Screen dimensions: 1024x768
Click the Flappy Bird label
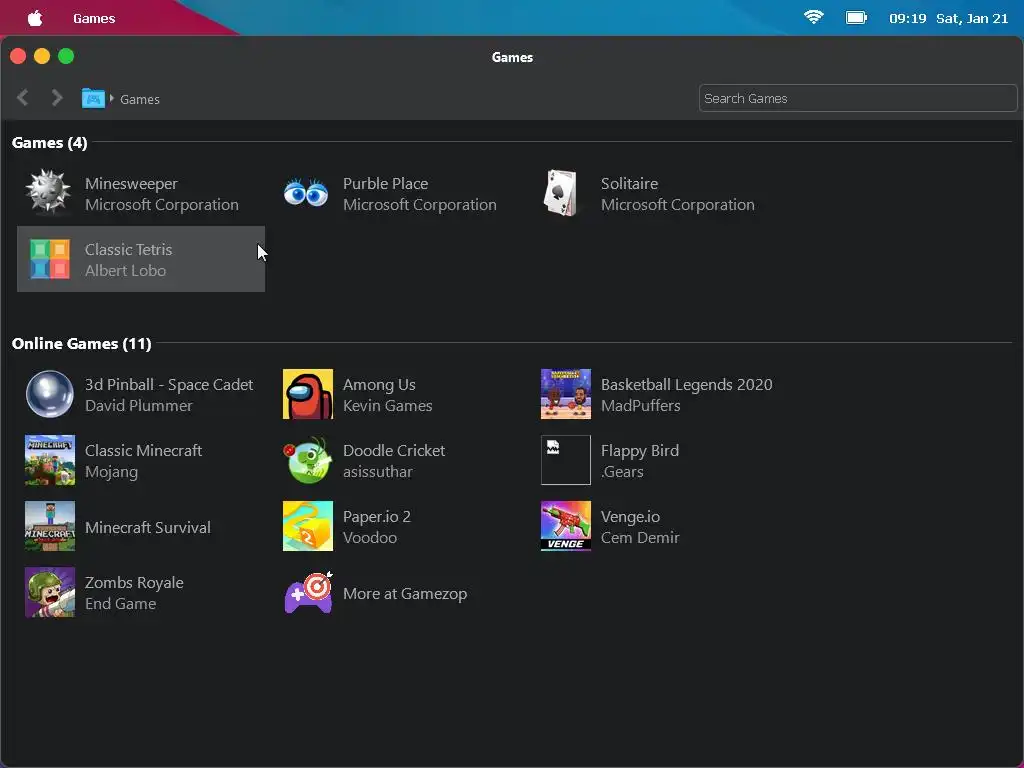[640, 451]
